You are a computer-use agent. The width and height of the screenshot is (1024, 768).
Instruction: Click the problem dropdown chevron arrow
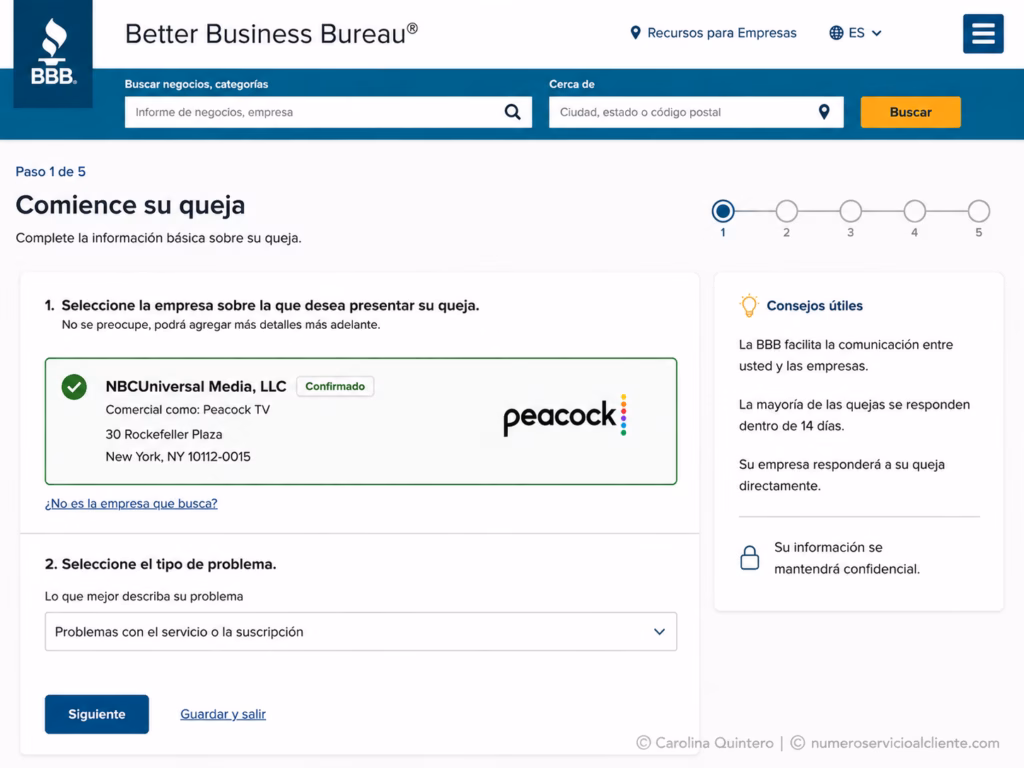coord(660,632)
